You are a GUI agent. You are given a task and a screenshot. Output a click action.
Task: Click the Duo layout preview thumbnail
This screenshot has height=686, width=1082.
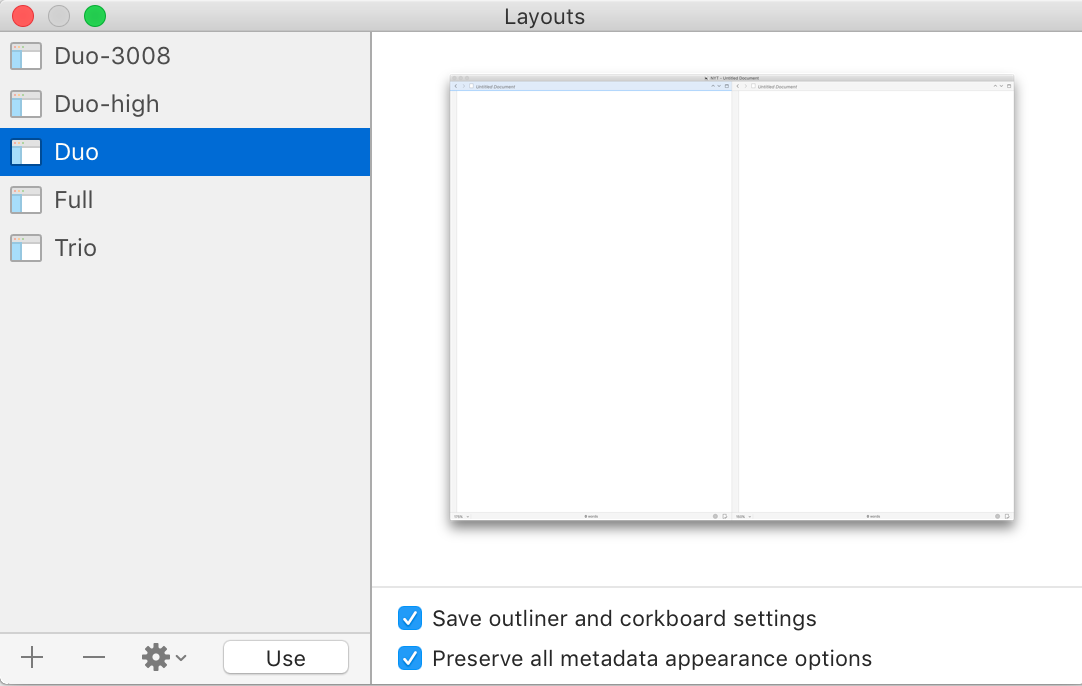pyautogui.click(x=731, y=297)
